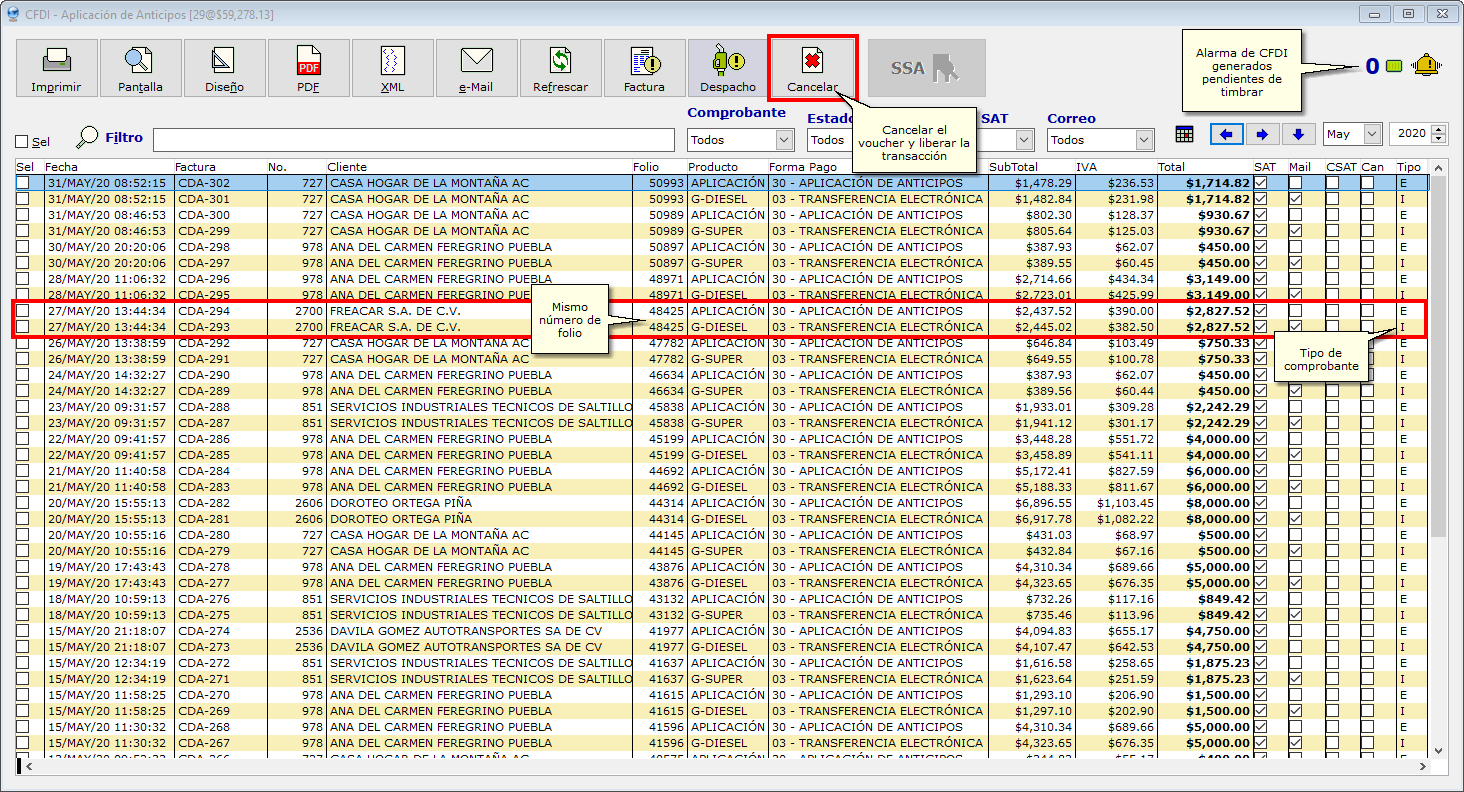This screenshot has height=792, width=1464.
Task: Click the Factura invoice icon
Action: click(644, 68)
